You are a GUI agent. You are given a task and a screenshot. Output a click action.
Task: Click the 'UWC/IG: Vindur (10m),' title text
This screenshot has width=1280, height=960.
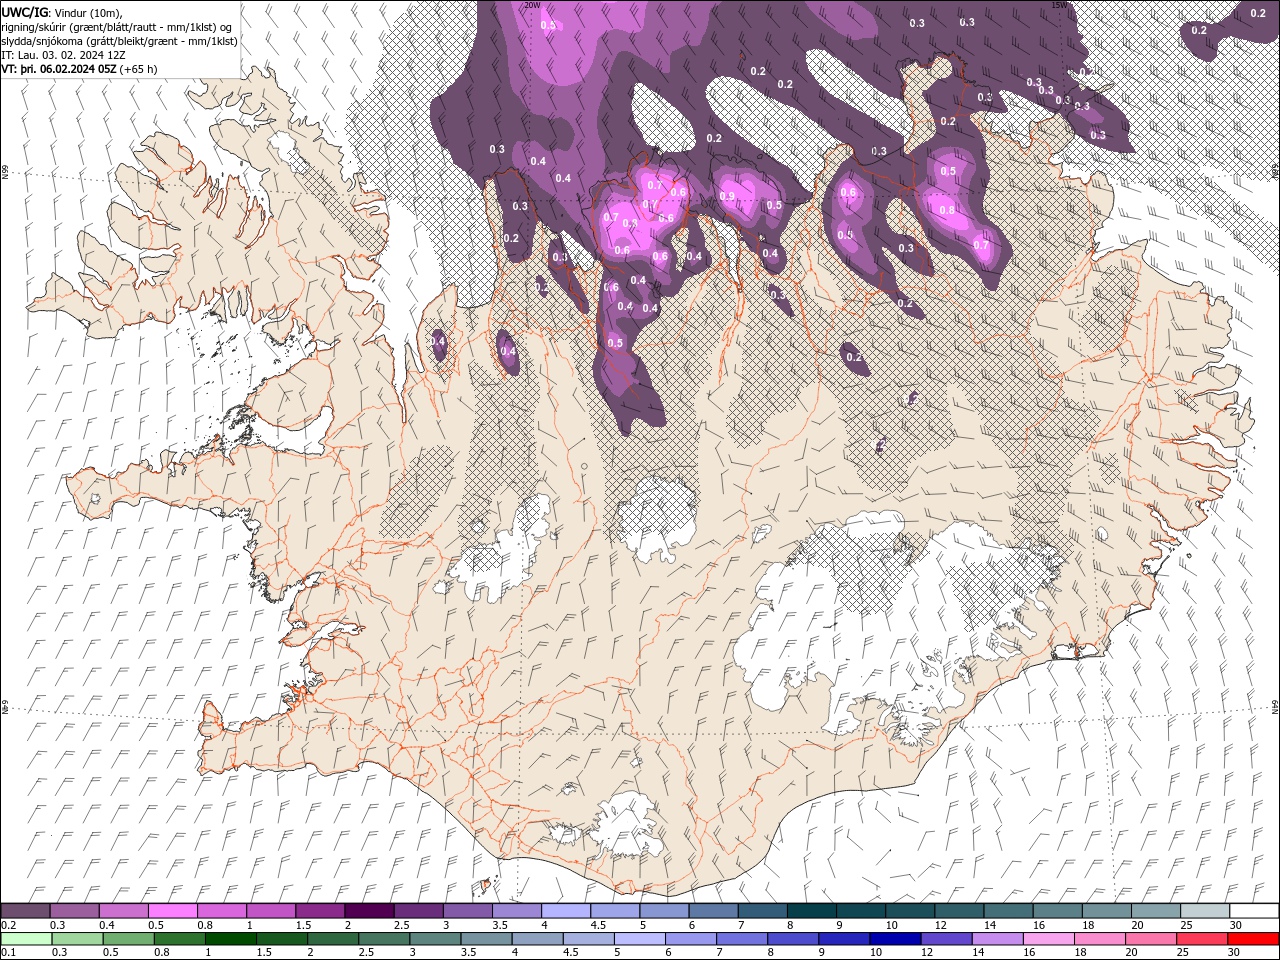click(62, 12)
